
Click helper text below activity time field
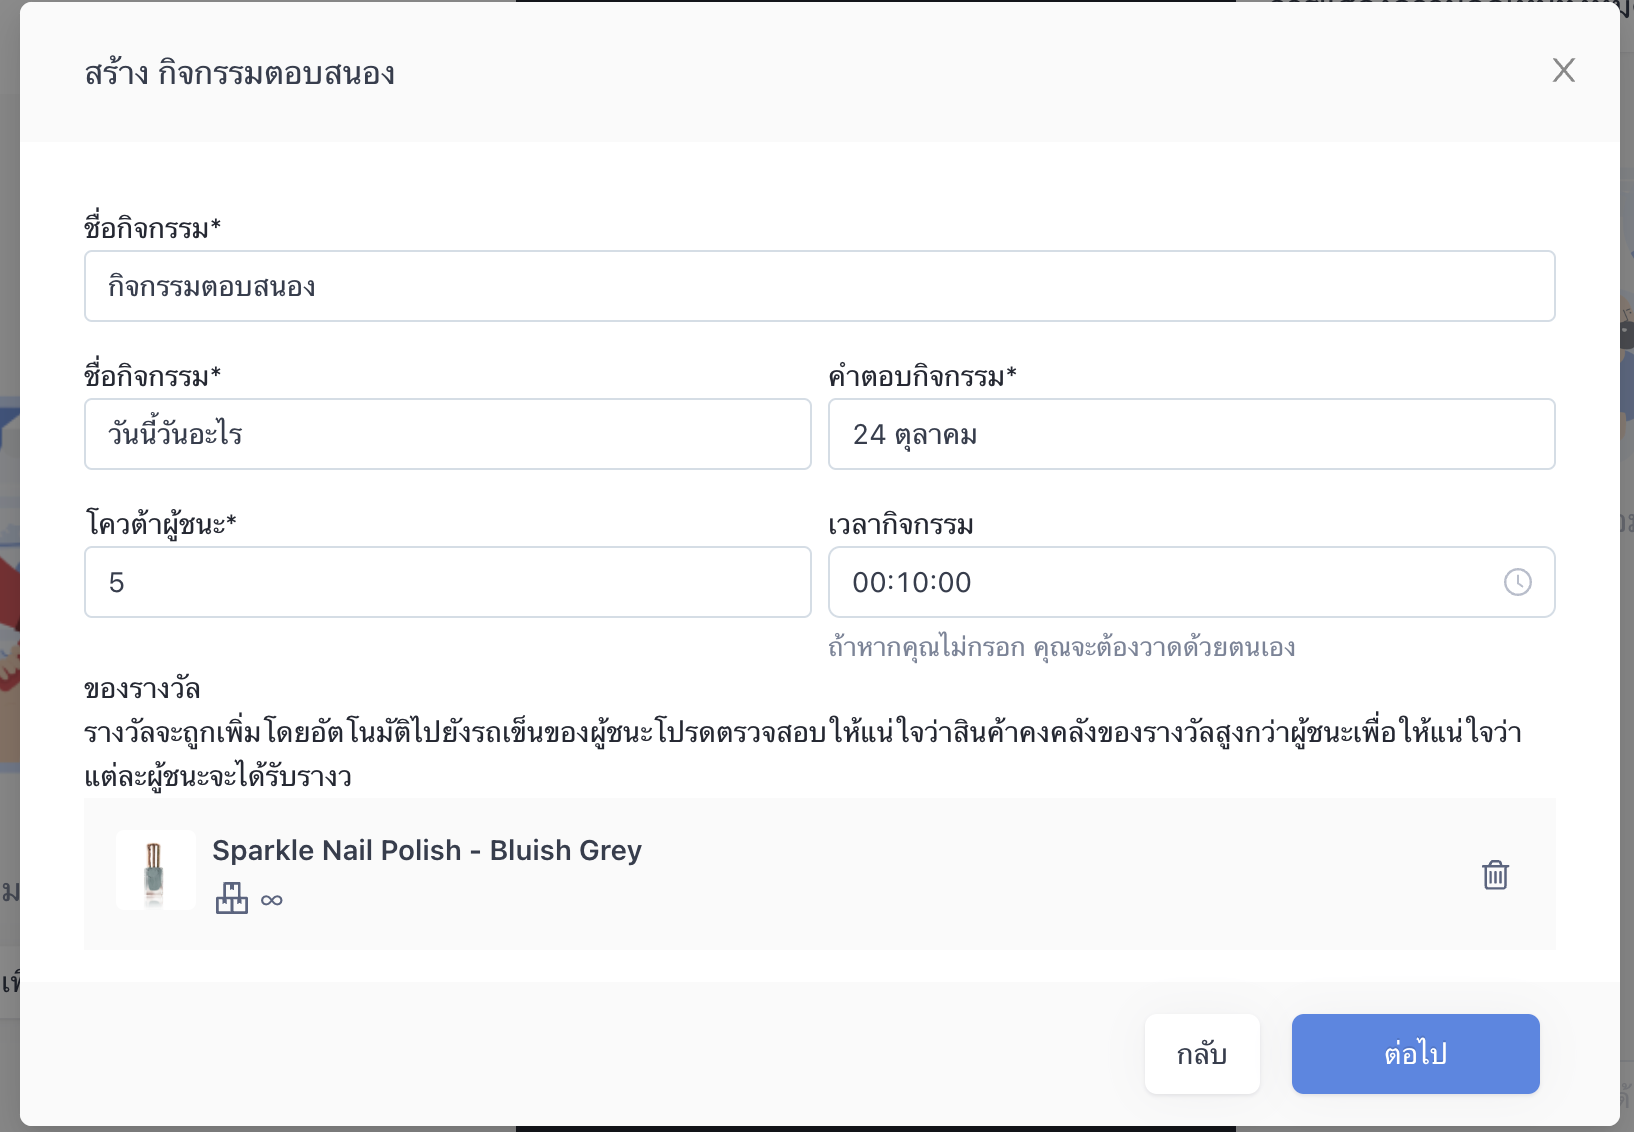(x=1062, y=647)
